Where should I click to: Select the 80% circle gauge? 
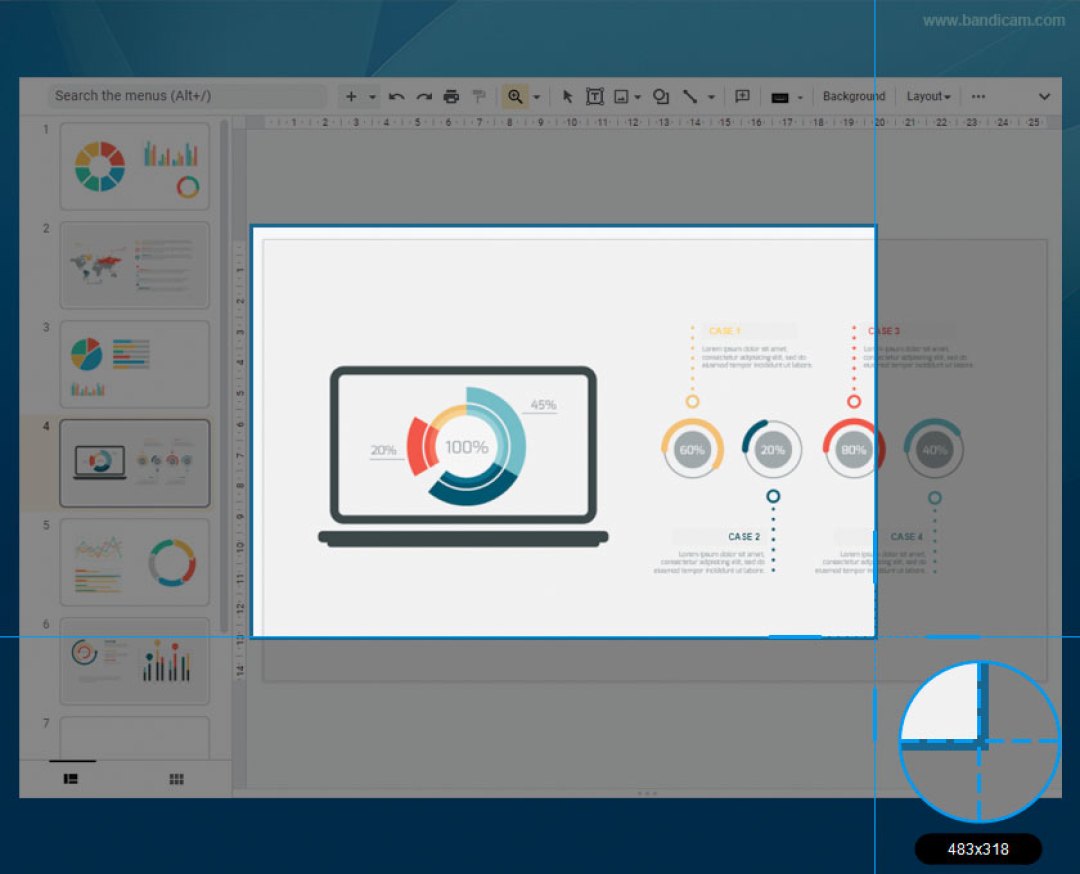853,449
